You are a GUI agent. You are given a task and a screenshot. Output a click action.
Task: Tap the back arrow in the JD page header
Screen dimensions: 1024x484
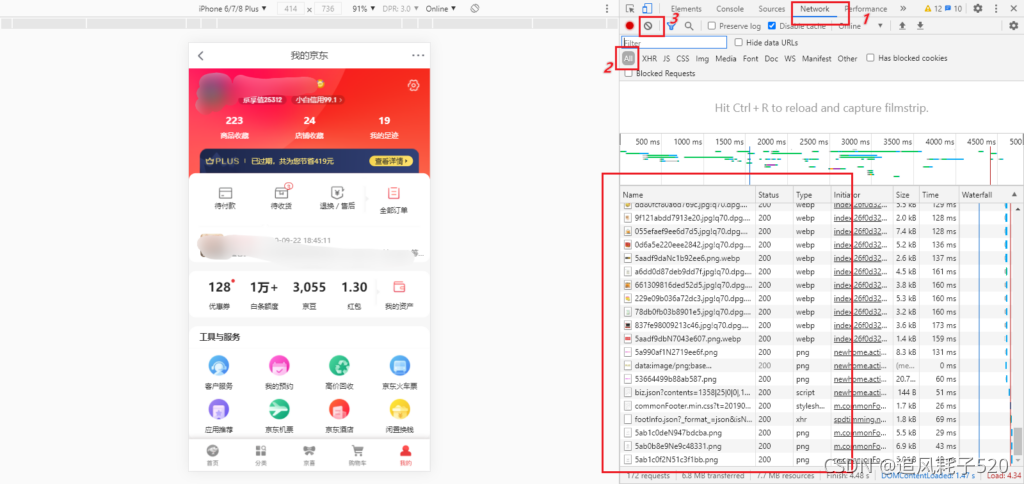200,56
